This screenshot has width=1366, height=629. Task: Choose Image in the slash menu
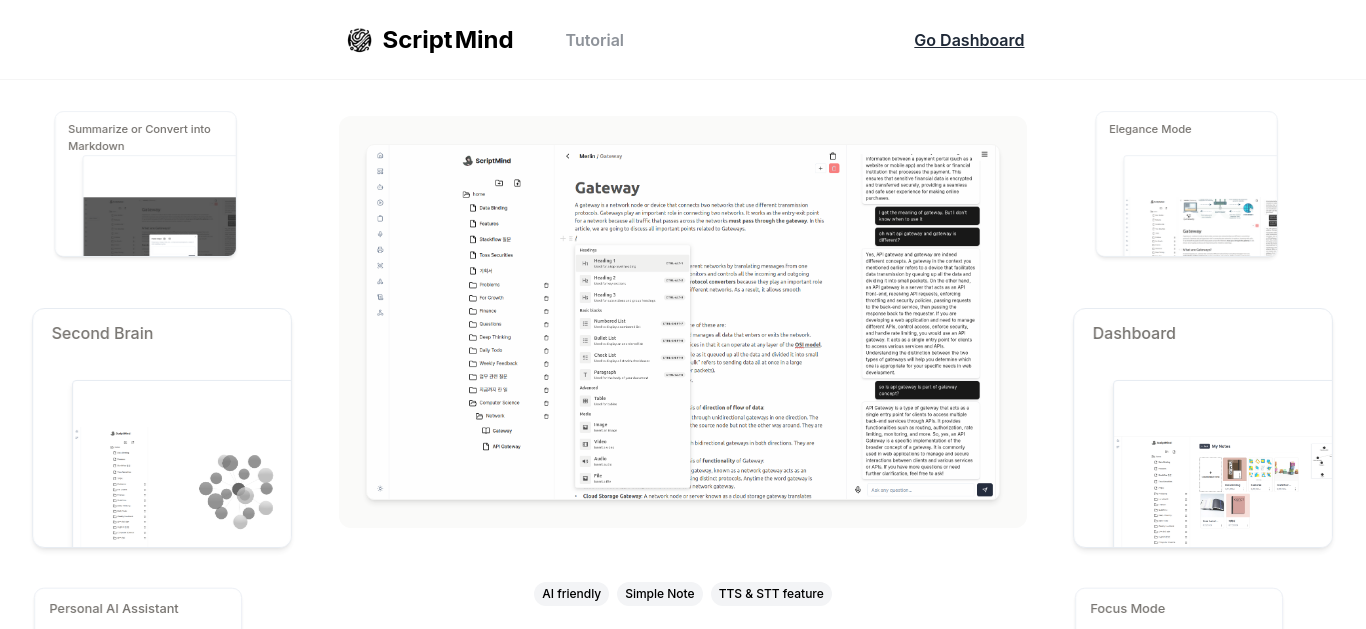633,426
